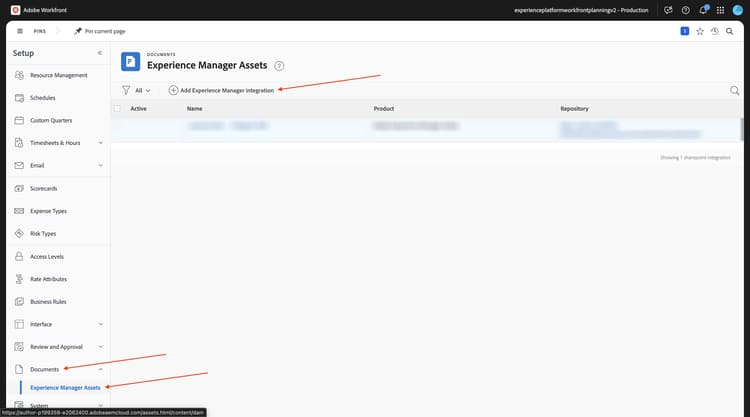Select Experience Manager Assets sidebar link
Image resolution: width=750 pixels, height=417 pixels.
click(65, 387)
